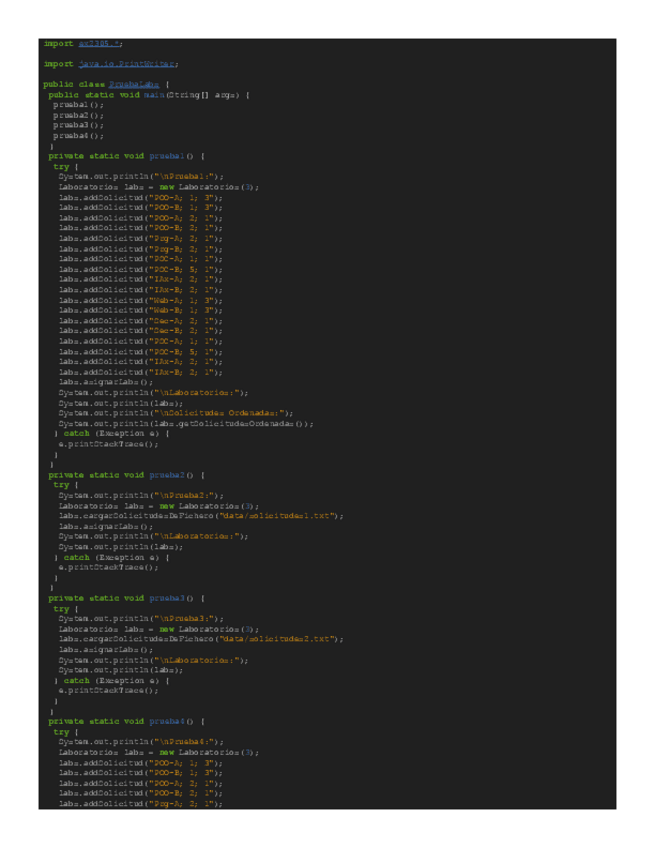Click the "data/solicitudes2.txt" string literal
Image resolution: width=655 pixels, height=848 pixels.
(x=273, y=640)
